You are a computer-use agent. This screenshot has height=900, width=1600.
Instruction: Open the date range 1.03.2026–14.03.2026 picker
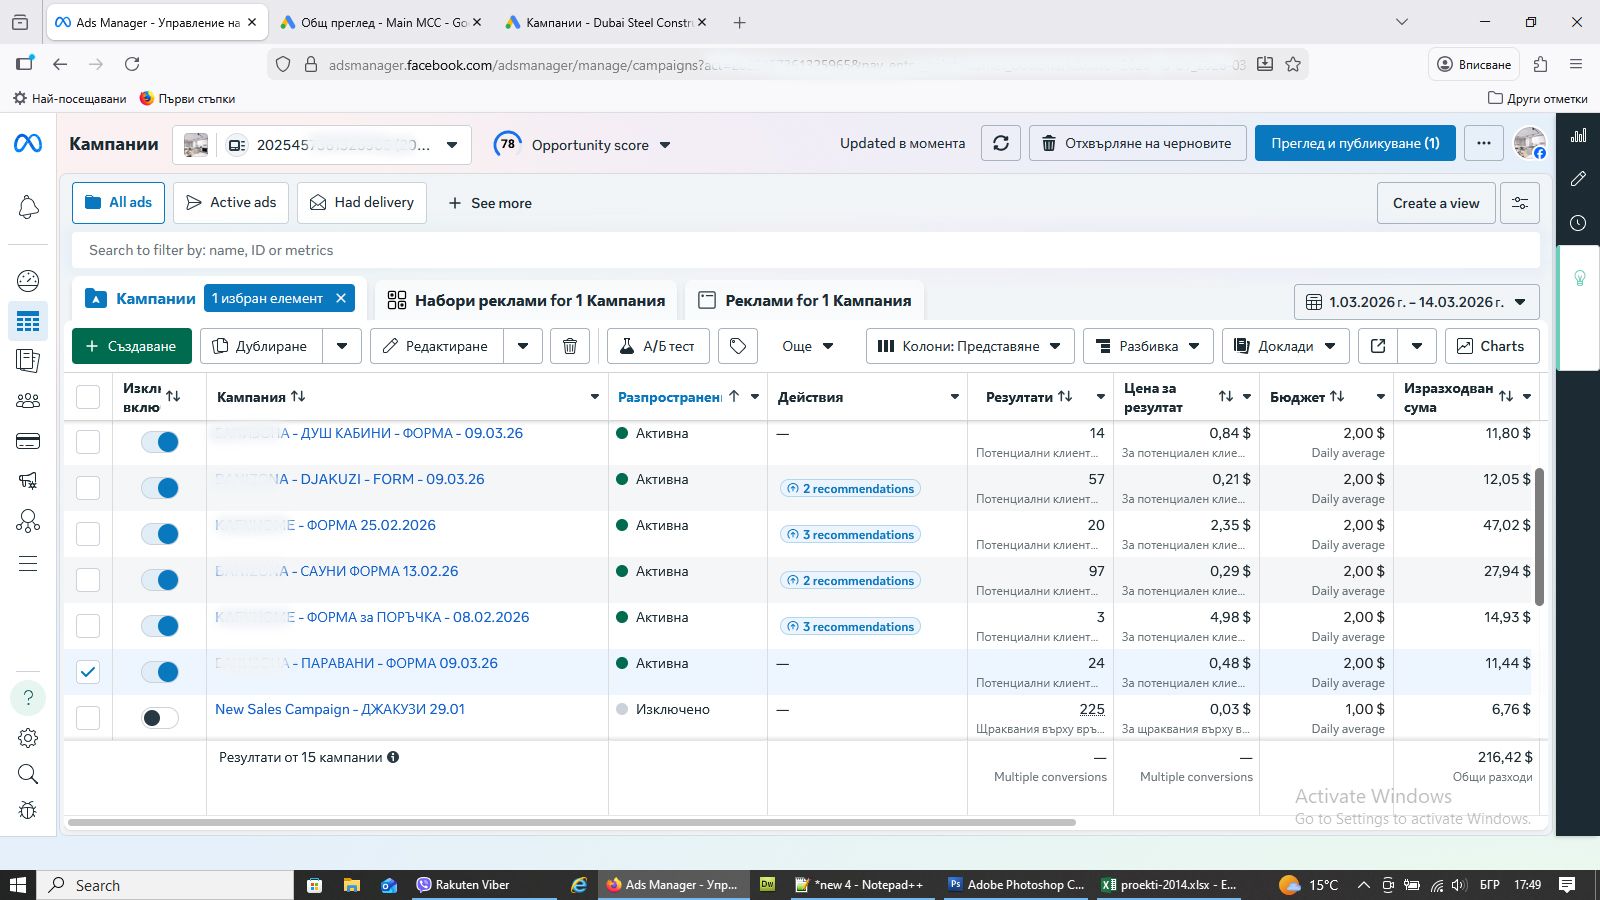1417,302
